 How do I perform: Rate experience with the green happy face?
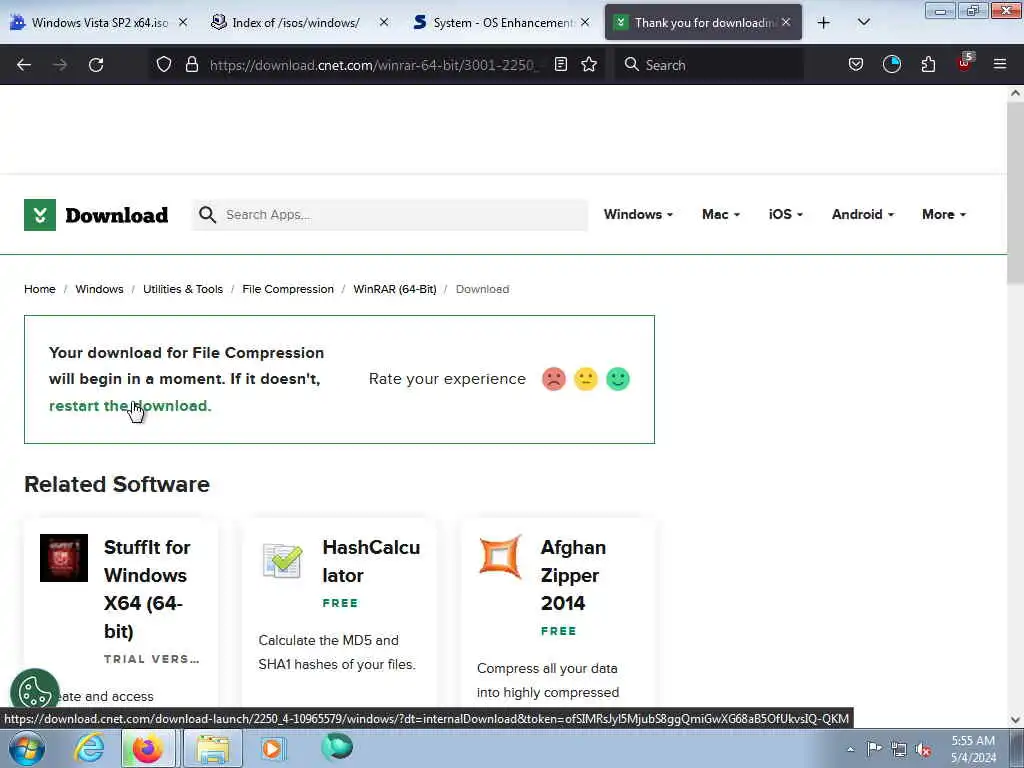click(x=618, y=379)
